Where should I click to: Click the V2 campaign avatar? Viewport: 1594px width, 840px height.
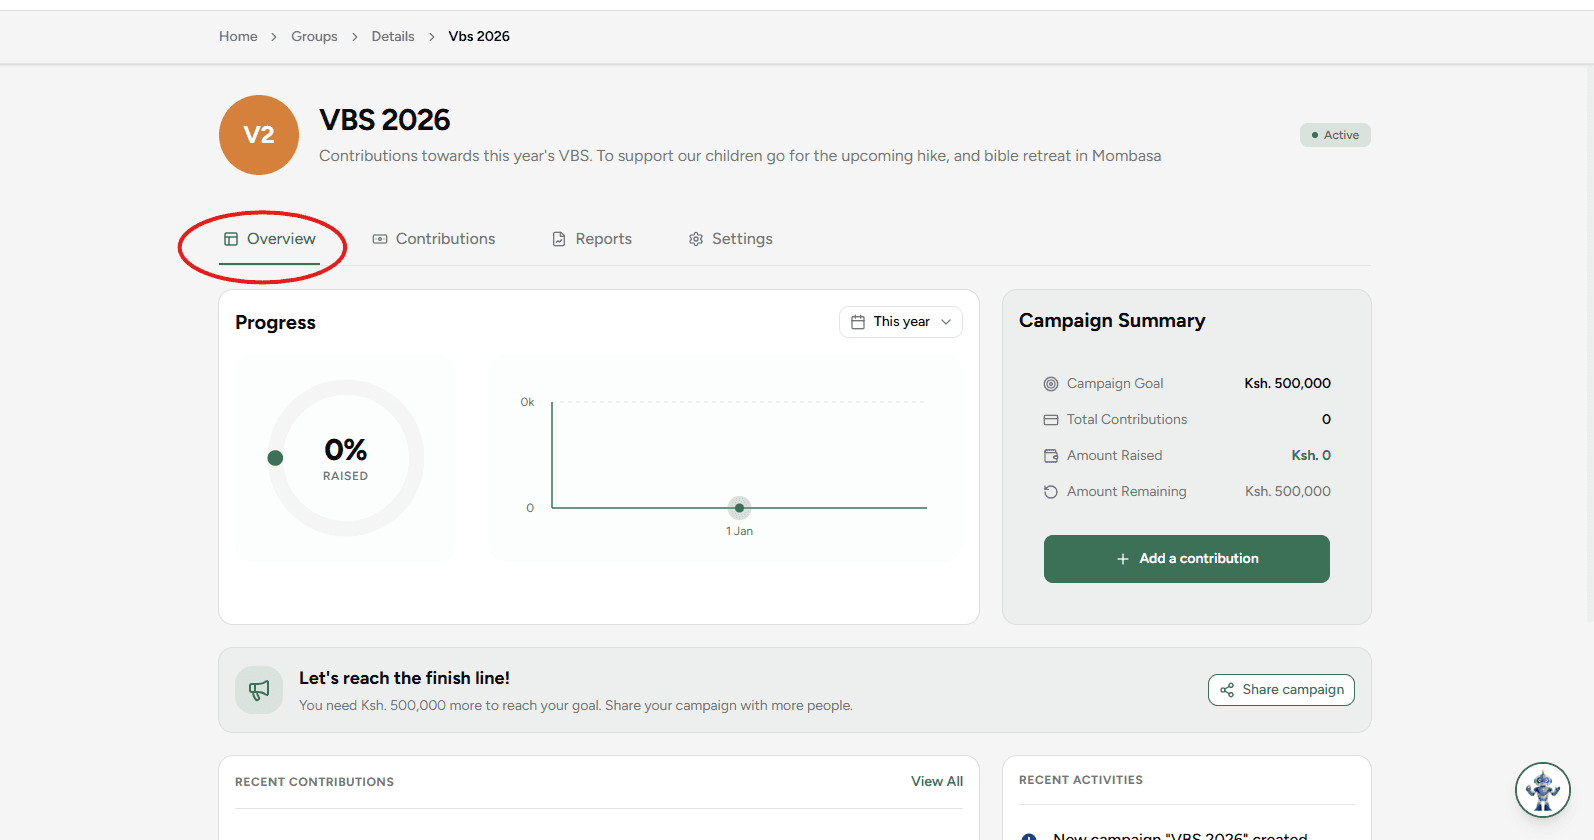[259, 135]
